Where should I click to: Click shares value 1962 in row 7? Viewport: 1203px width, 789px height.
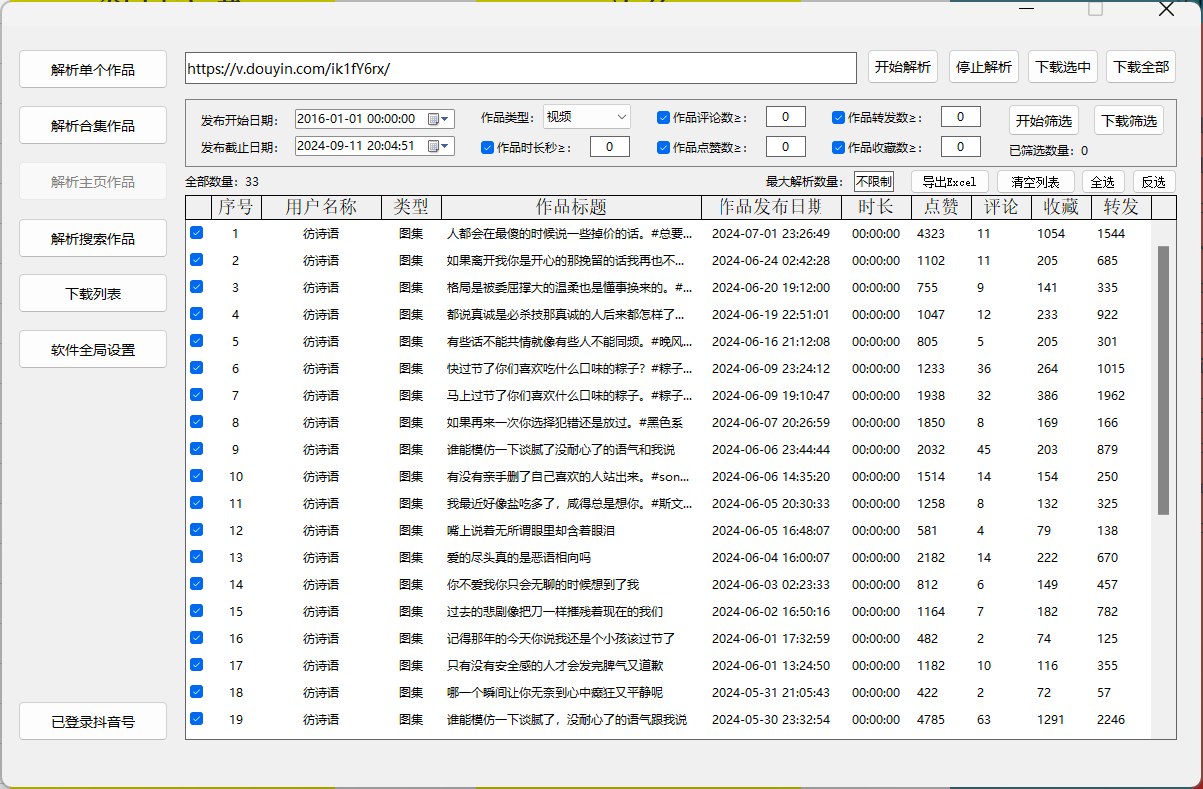1111,395
